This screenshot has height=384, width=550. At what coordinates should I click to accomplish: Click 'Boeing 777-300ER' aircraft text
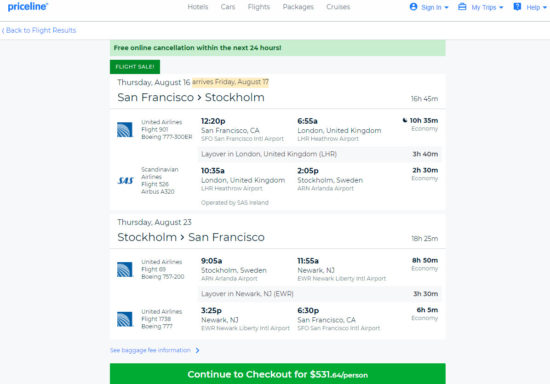point(167,137)
